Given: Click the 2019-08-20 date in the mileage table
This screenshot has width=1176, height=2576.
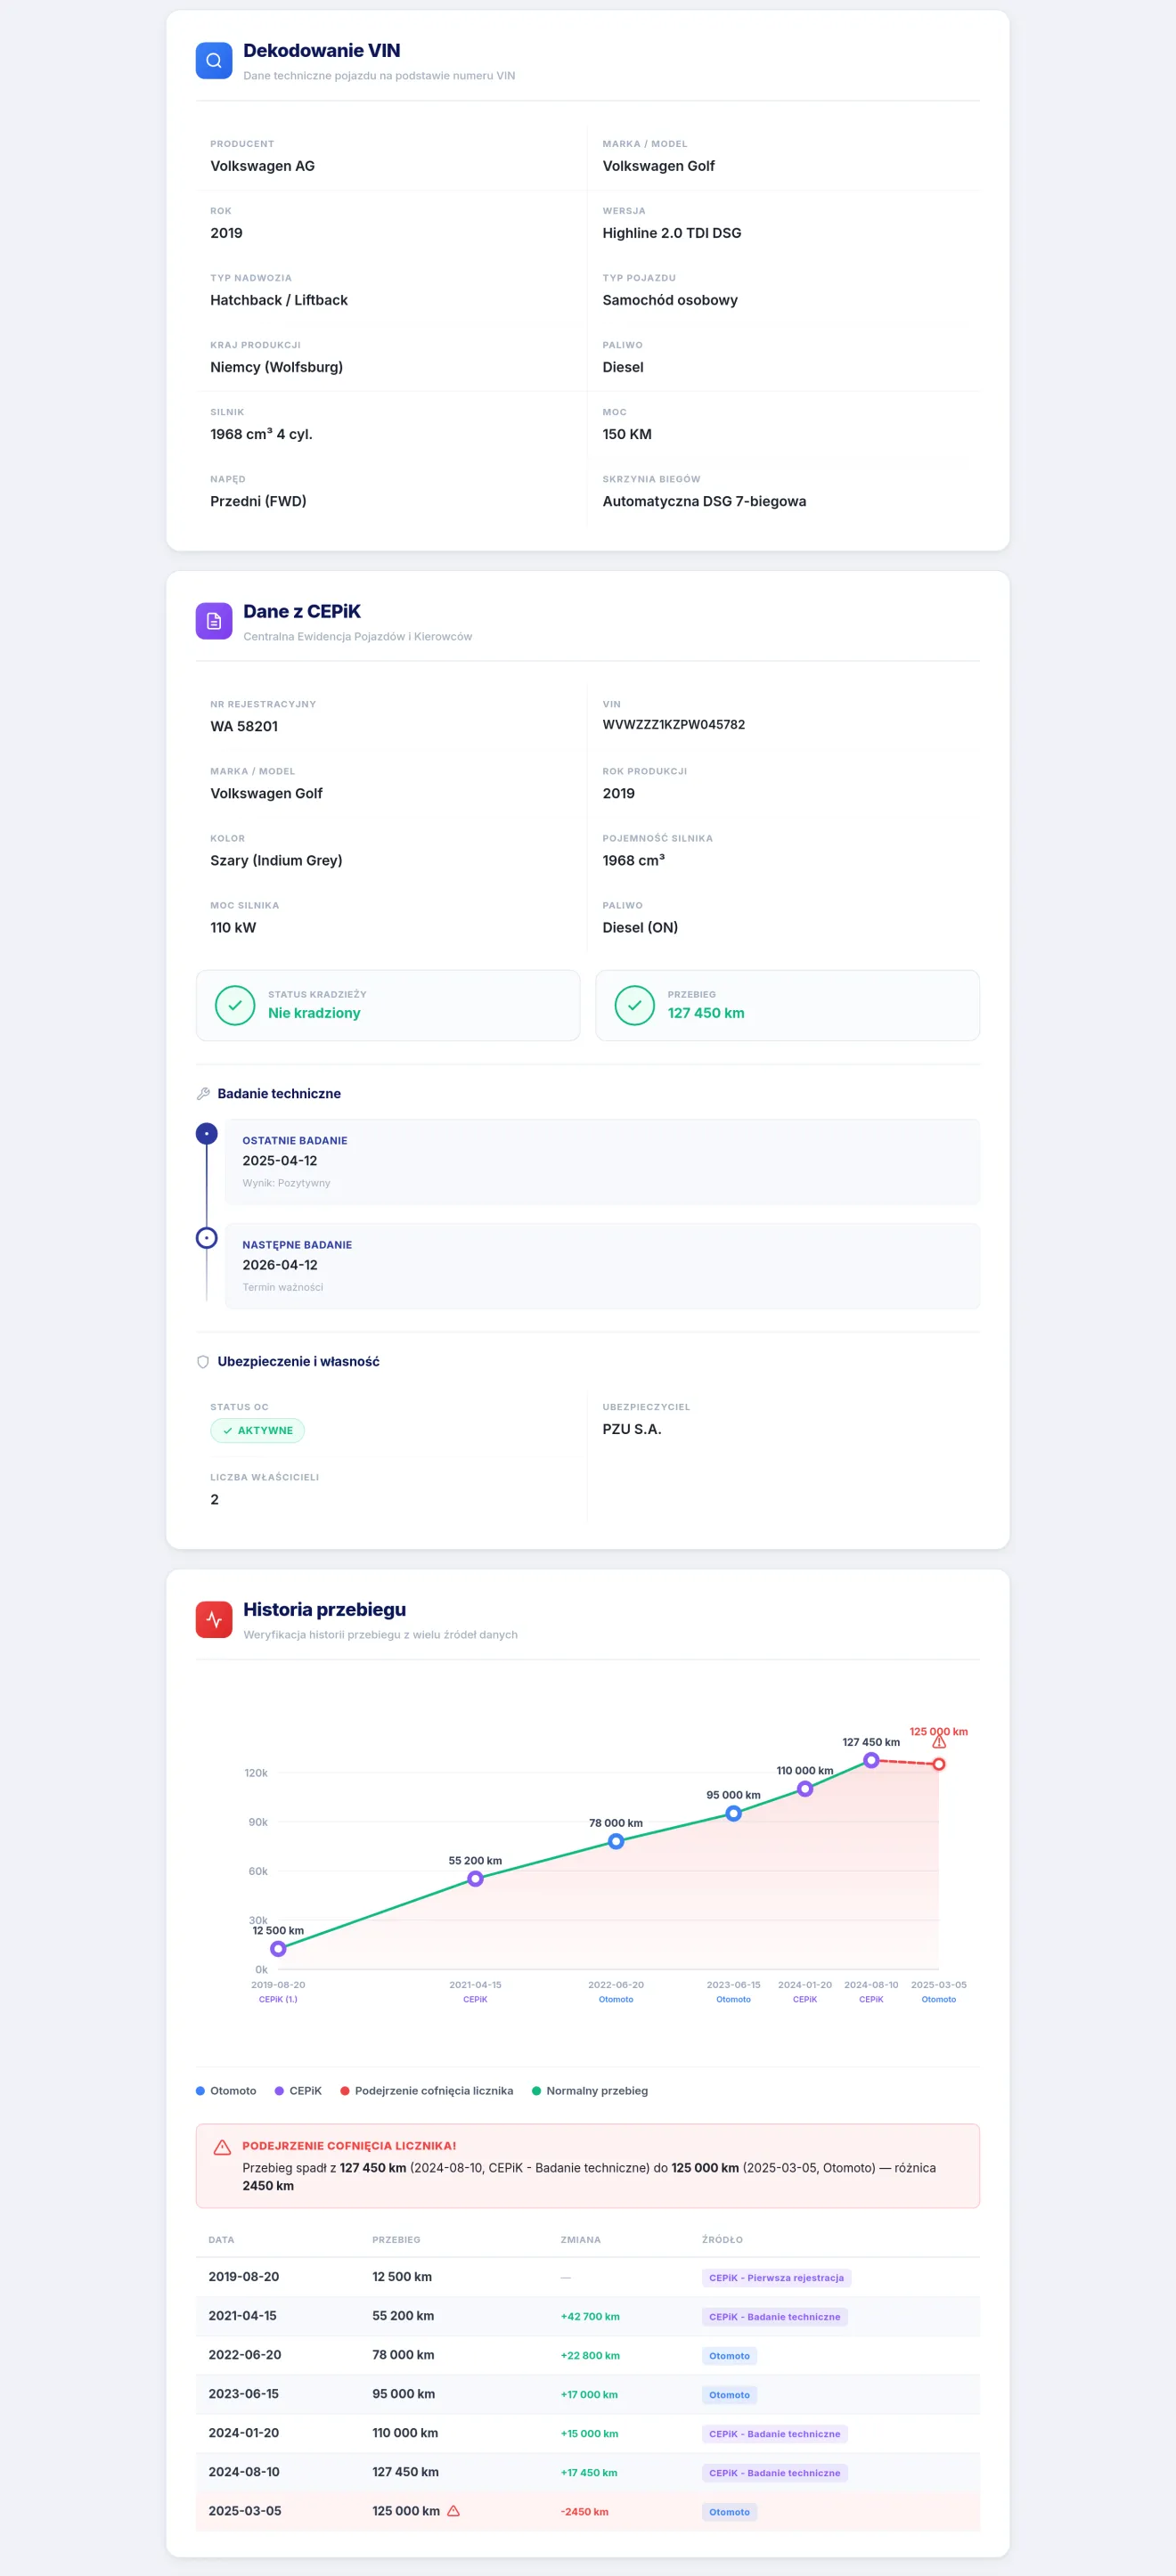Looking at the screenshot, I should (x=244, y=2276).
